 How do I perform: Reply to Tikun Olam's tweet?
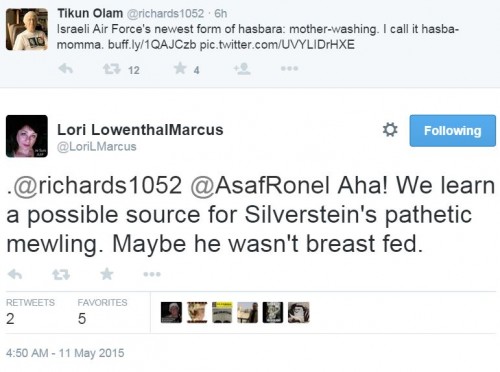tap(66, 69)
